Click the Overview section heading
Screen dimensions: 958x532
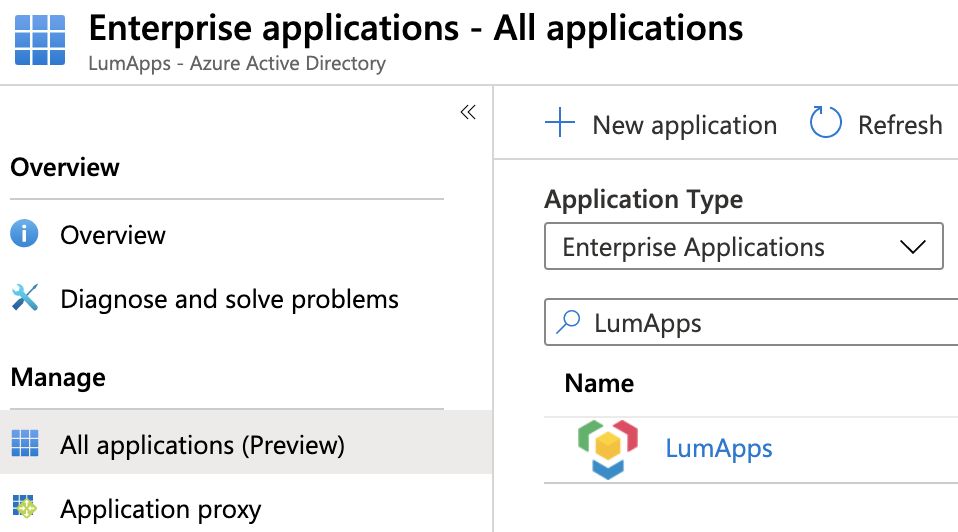(x=65, y=167)
